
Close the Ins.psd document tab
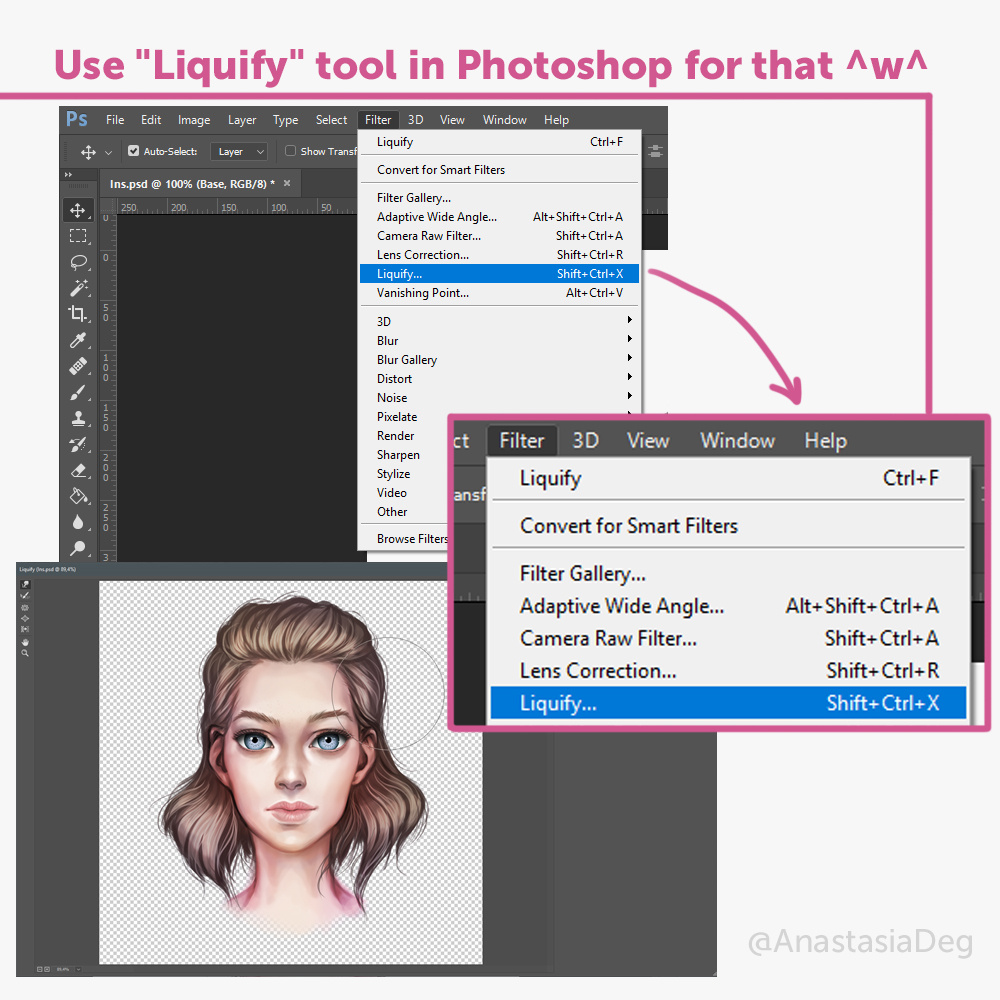point(287,183)
